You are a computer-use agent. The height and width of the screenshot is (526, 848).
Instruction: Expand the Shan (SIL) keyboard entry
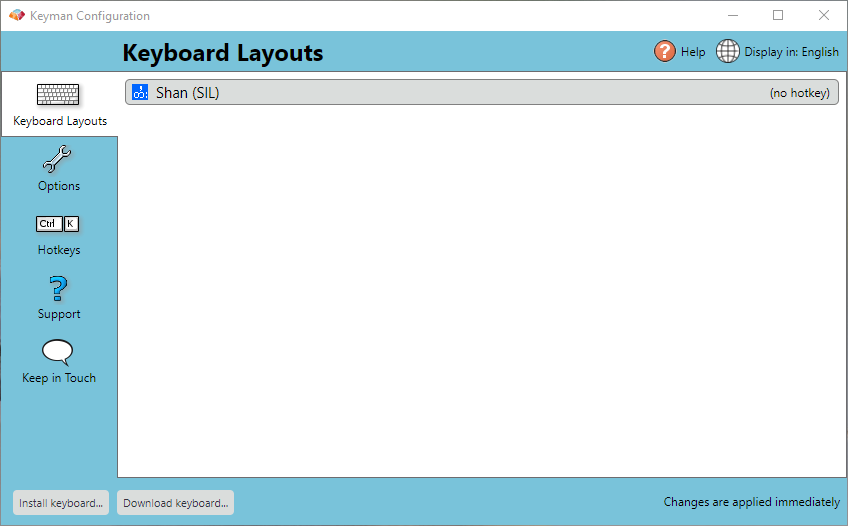(x=481, y=92)
